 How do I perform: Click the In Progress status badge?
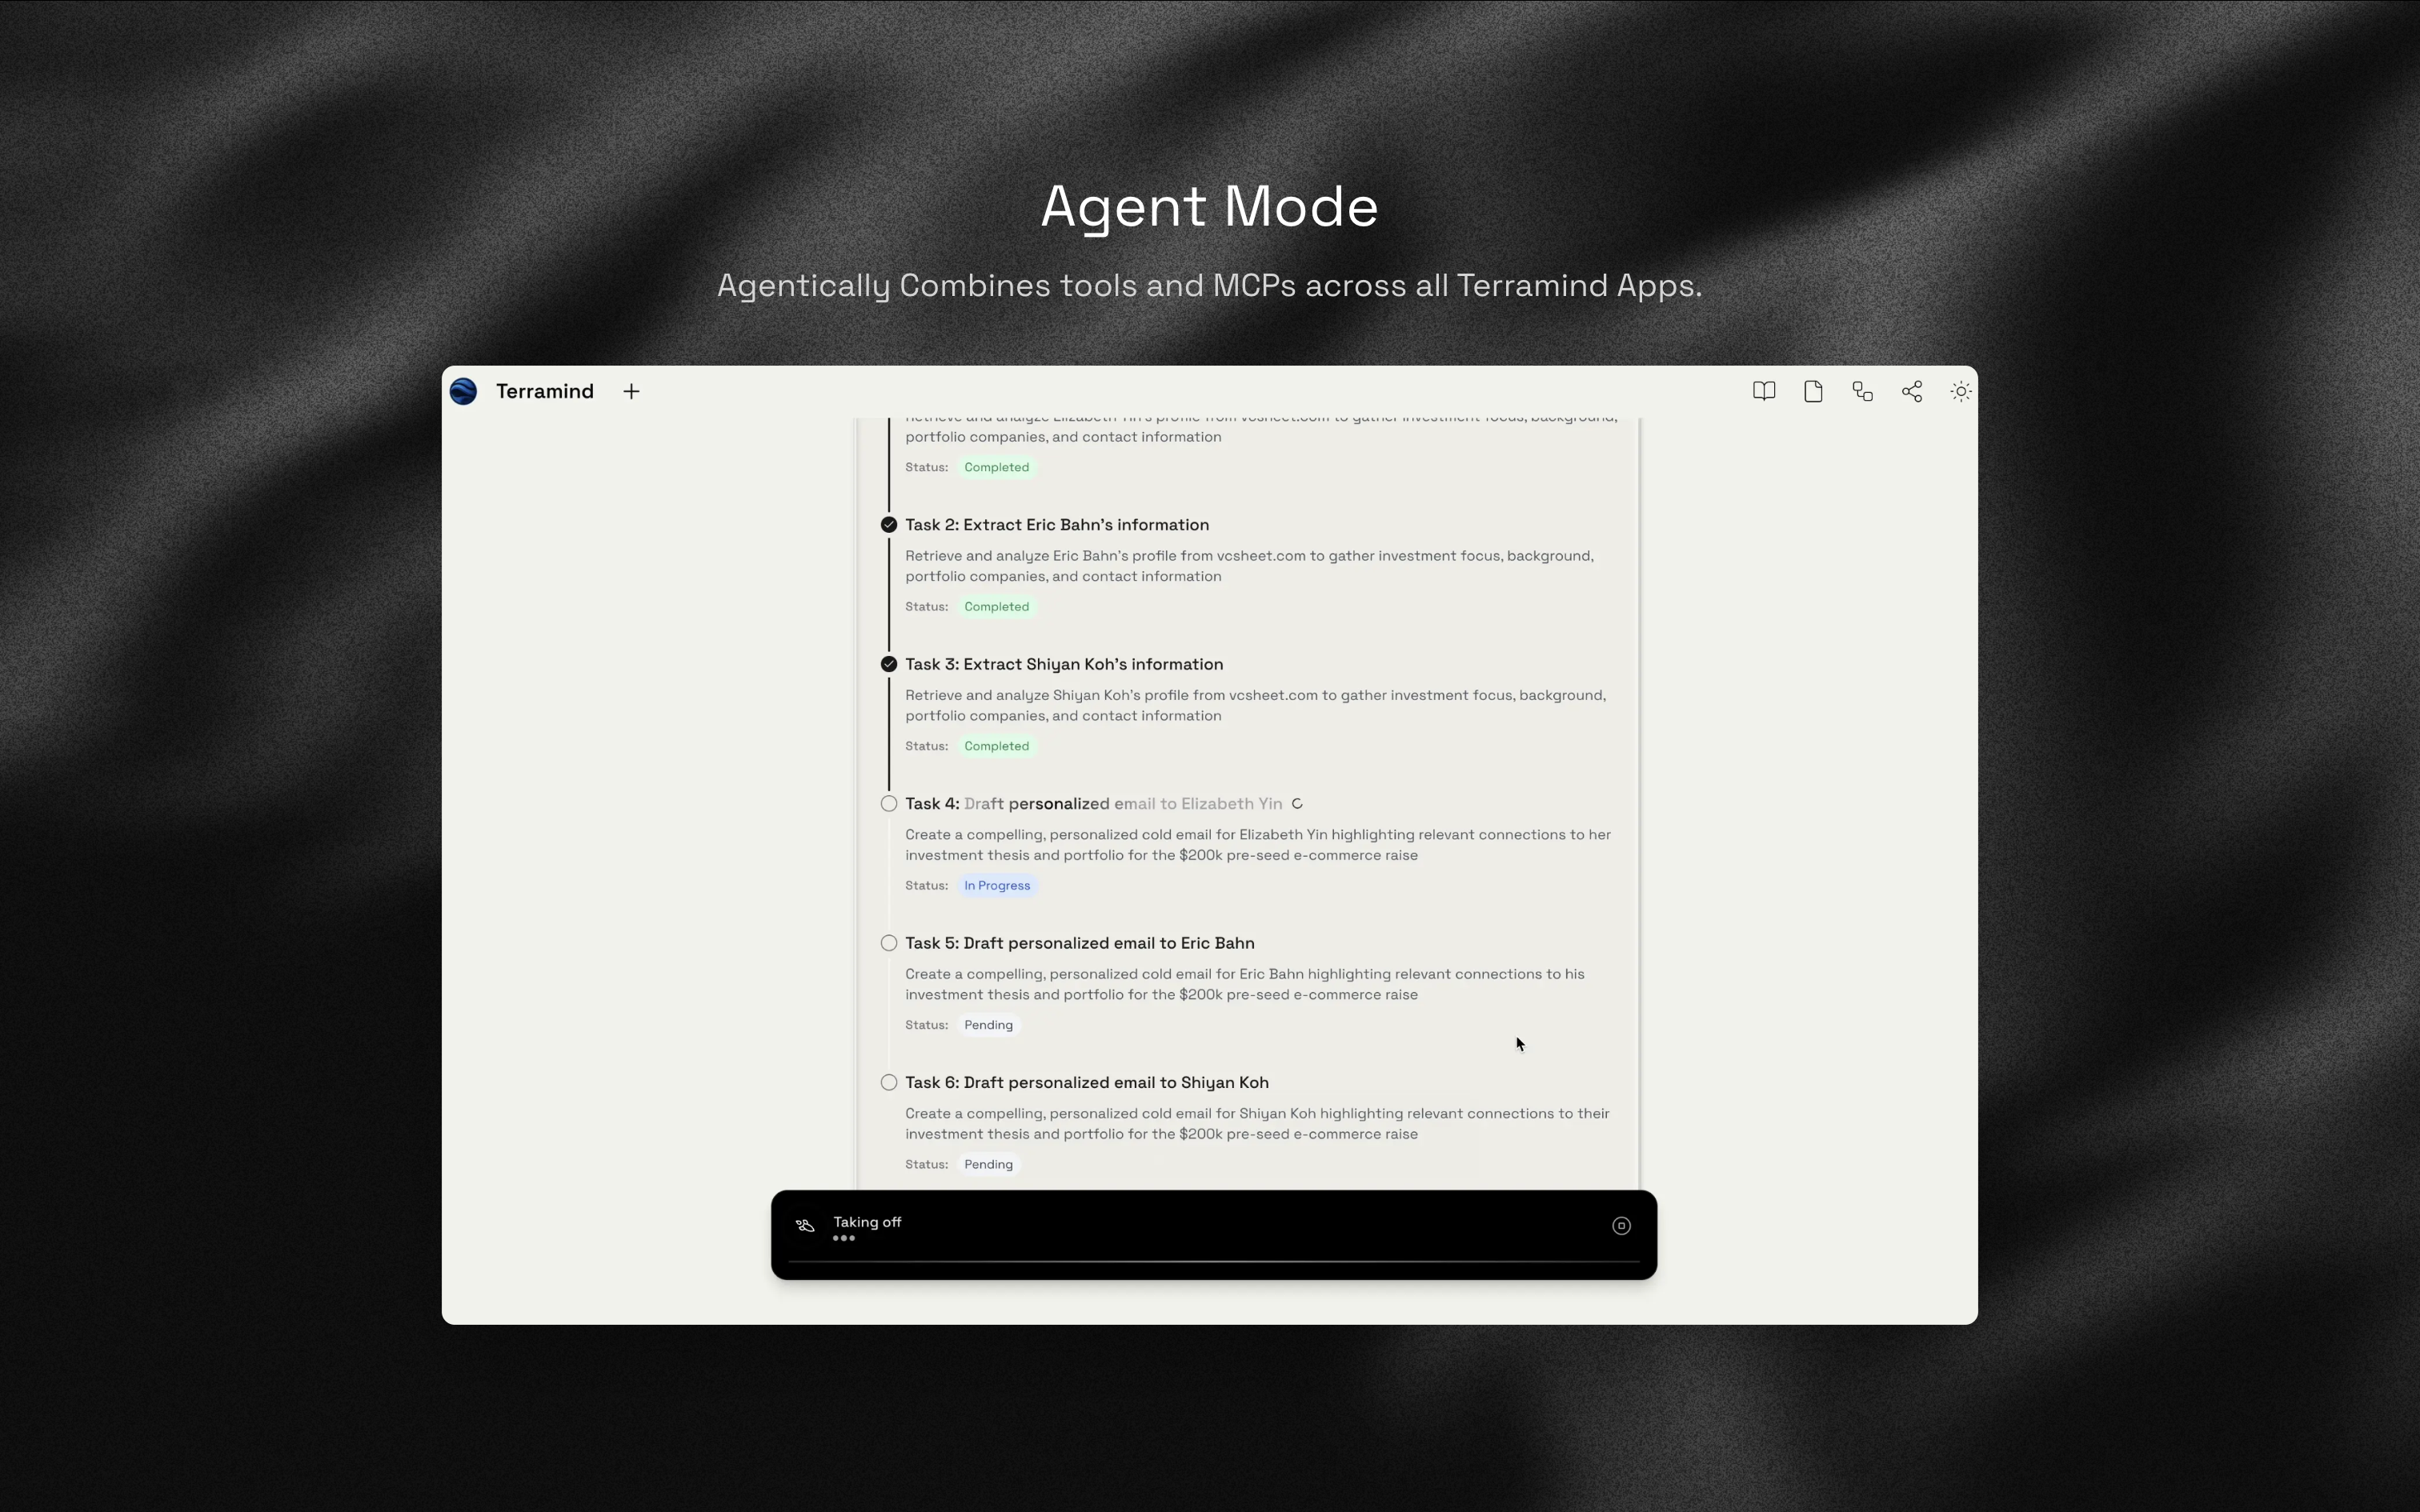(x=997, y=886)
